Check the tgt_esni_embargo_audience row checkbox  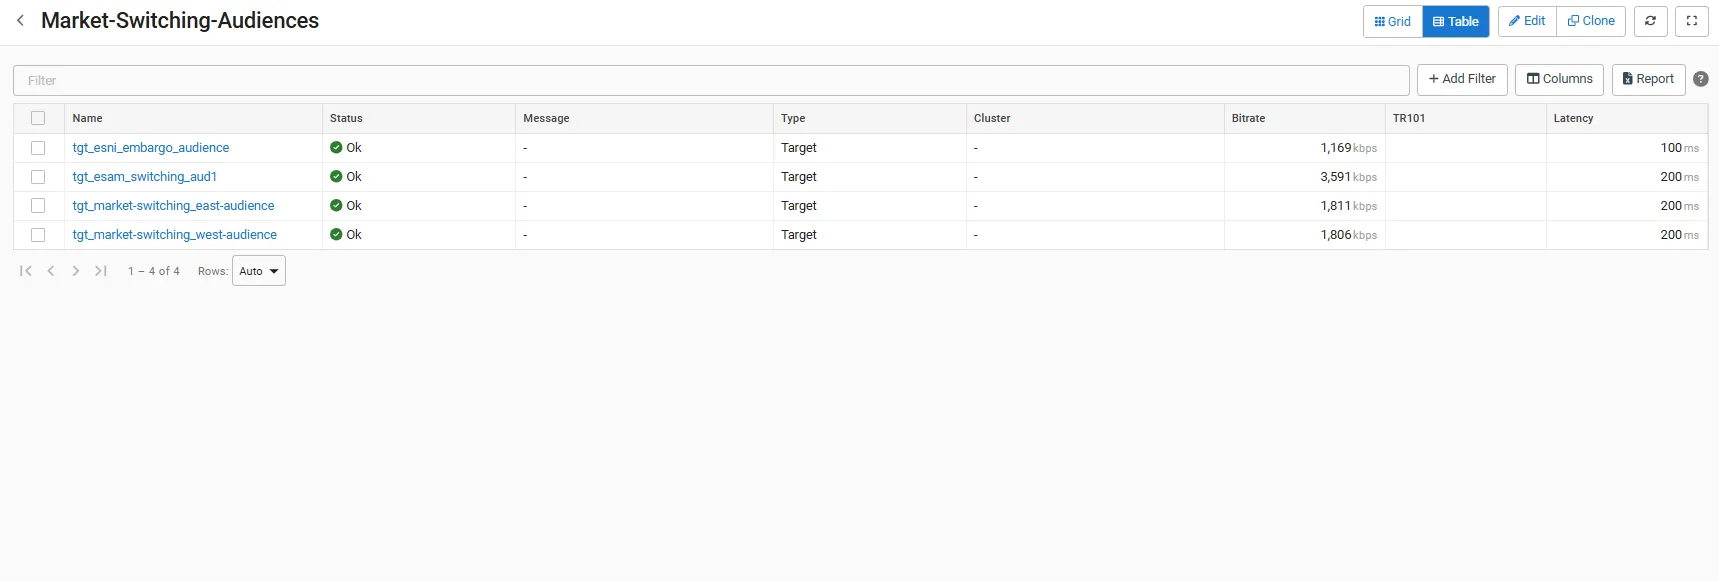tap(38, 148)
